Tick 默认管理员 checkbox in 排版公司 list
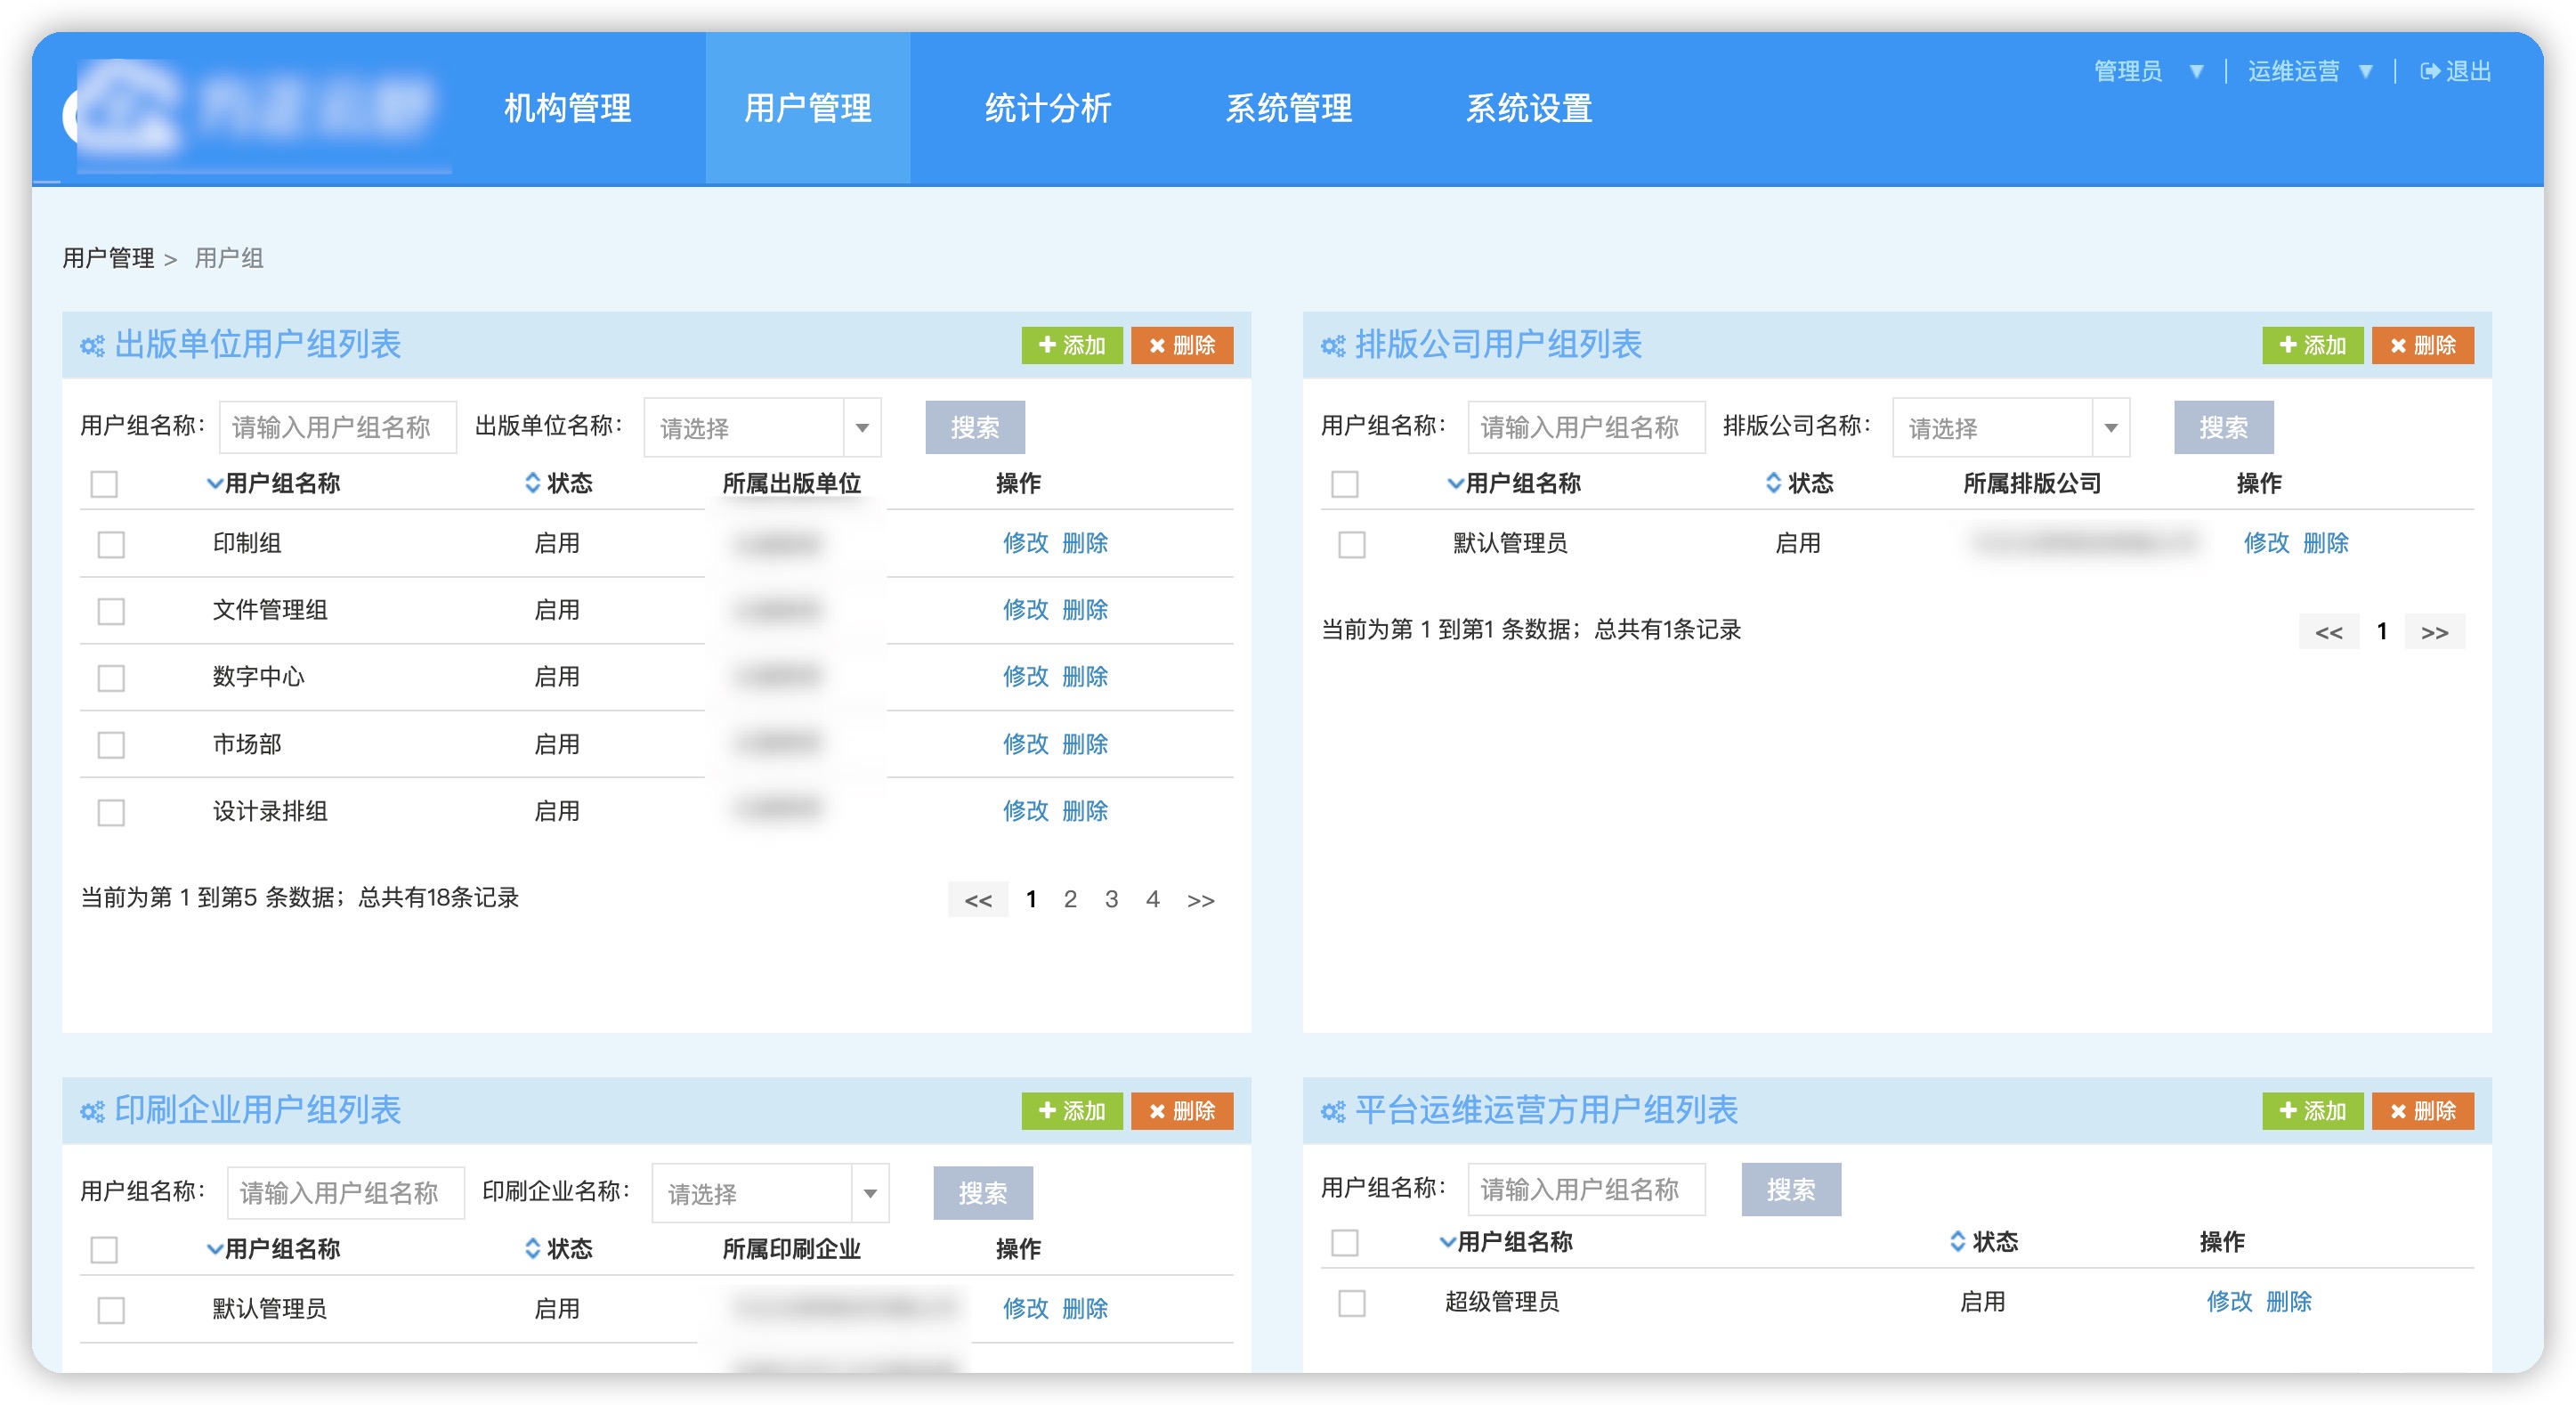 click(x=1352, y=545)
